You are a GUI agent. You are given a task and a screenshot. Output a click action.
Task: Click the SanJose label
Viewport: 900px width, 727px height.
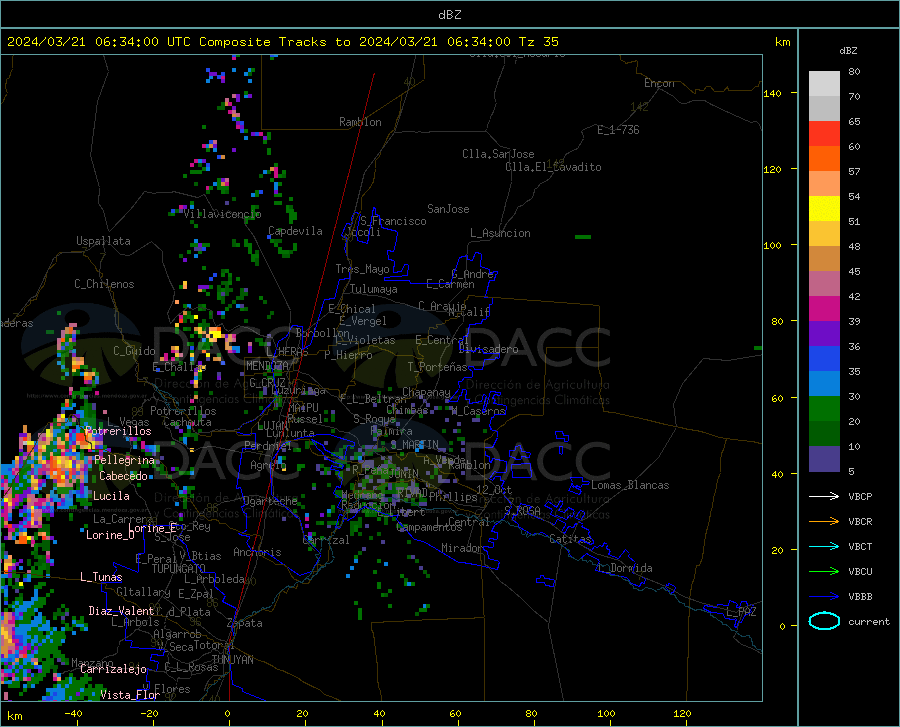(x=448, y=209)
